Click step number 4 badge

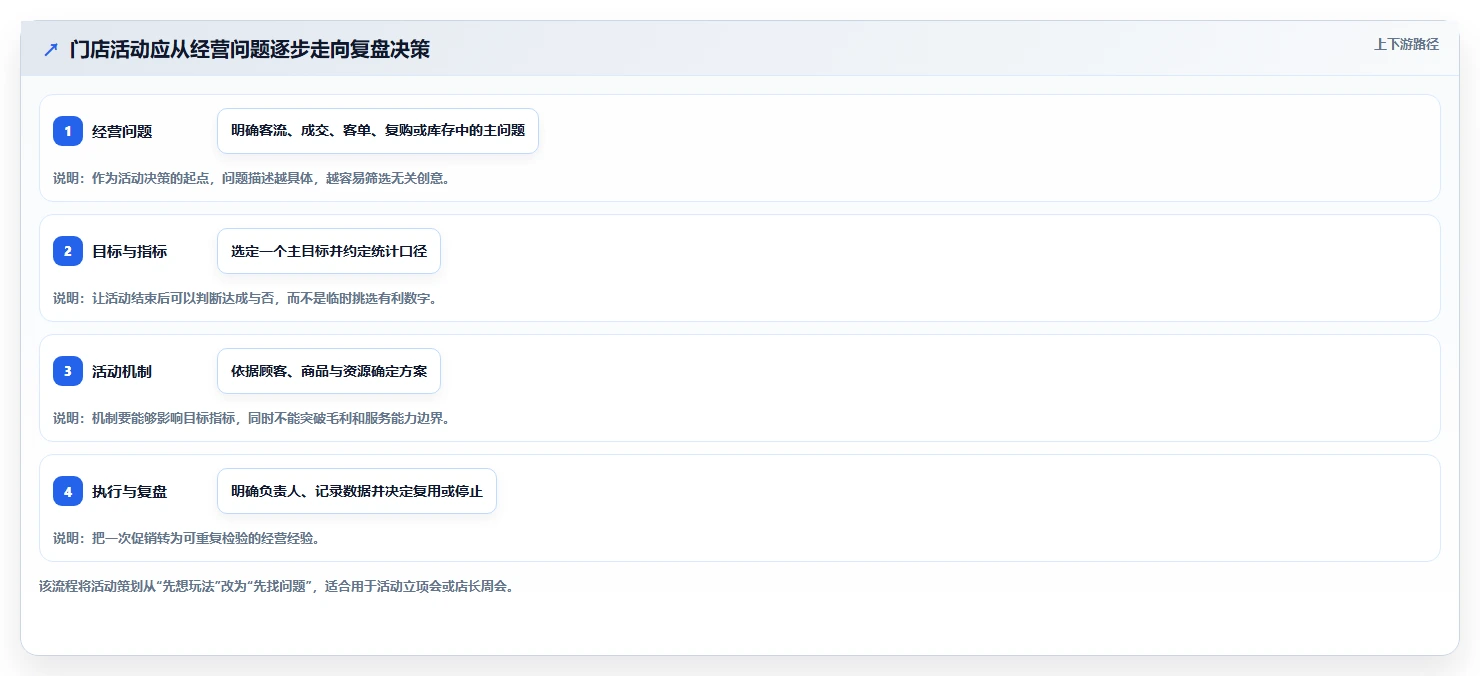(68, 491)
